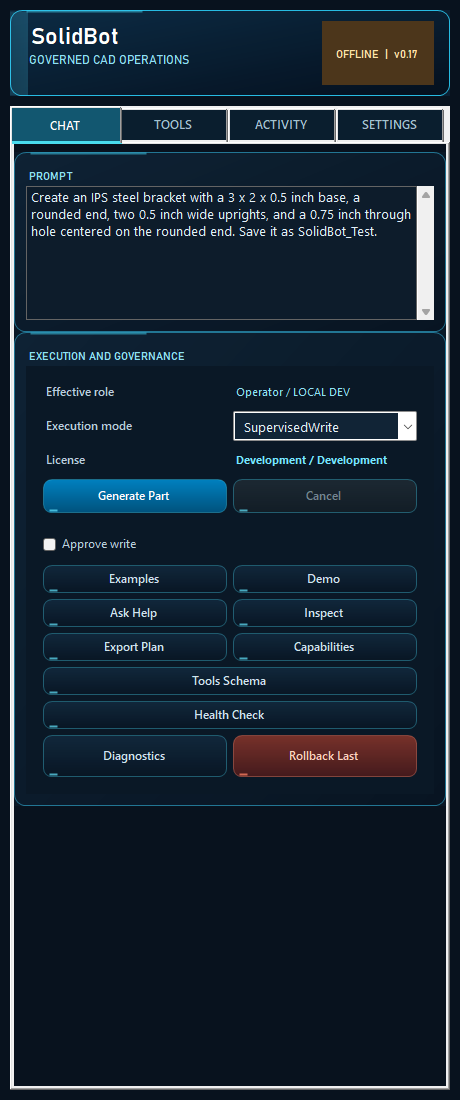Open the TOOLS tab

174,125
